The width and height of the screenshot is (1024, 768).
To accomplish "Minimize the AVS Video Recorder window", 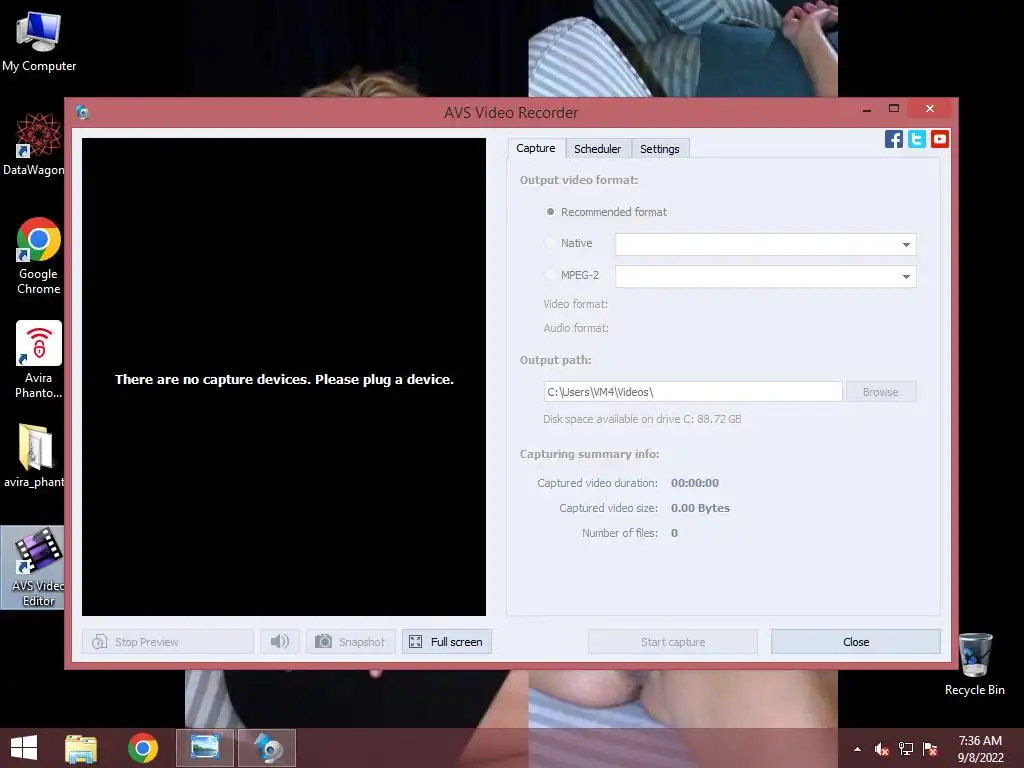I will 867,108.
